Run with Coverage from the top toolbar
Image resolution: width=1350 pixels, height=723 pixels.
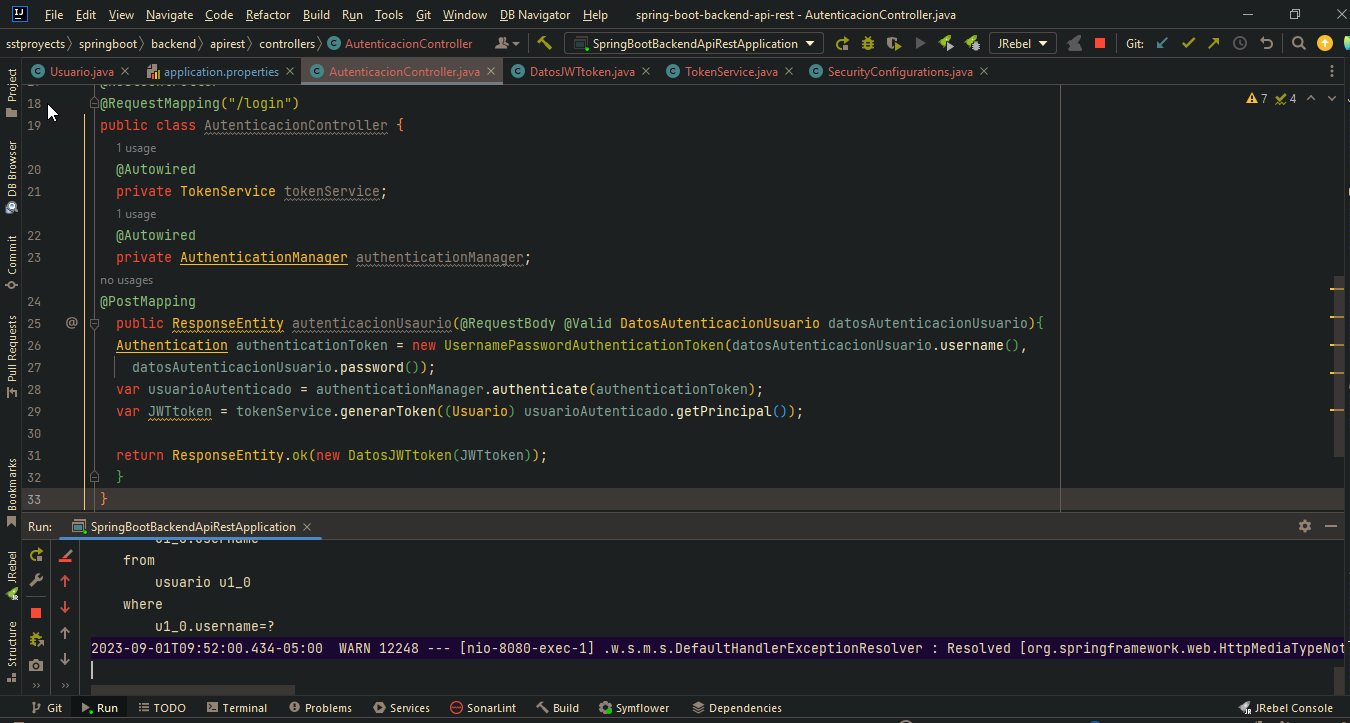click(x=894, y=43)
